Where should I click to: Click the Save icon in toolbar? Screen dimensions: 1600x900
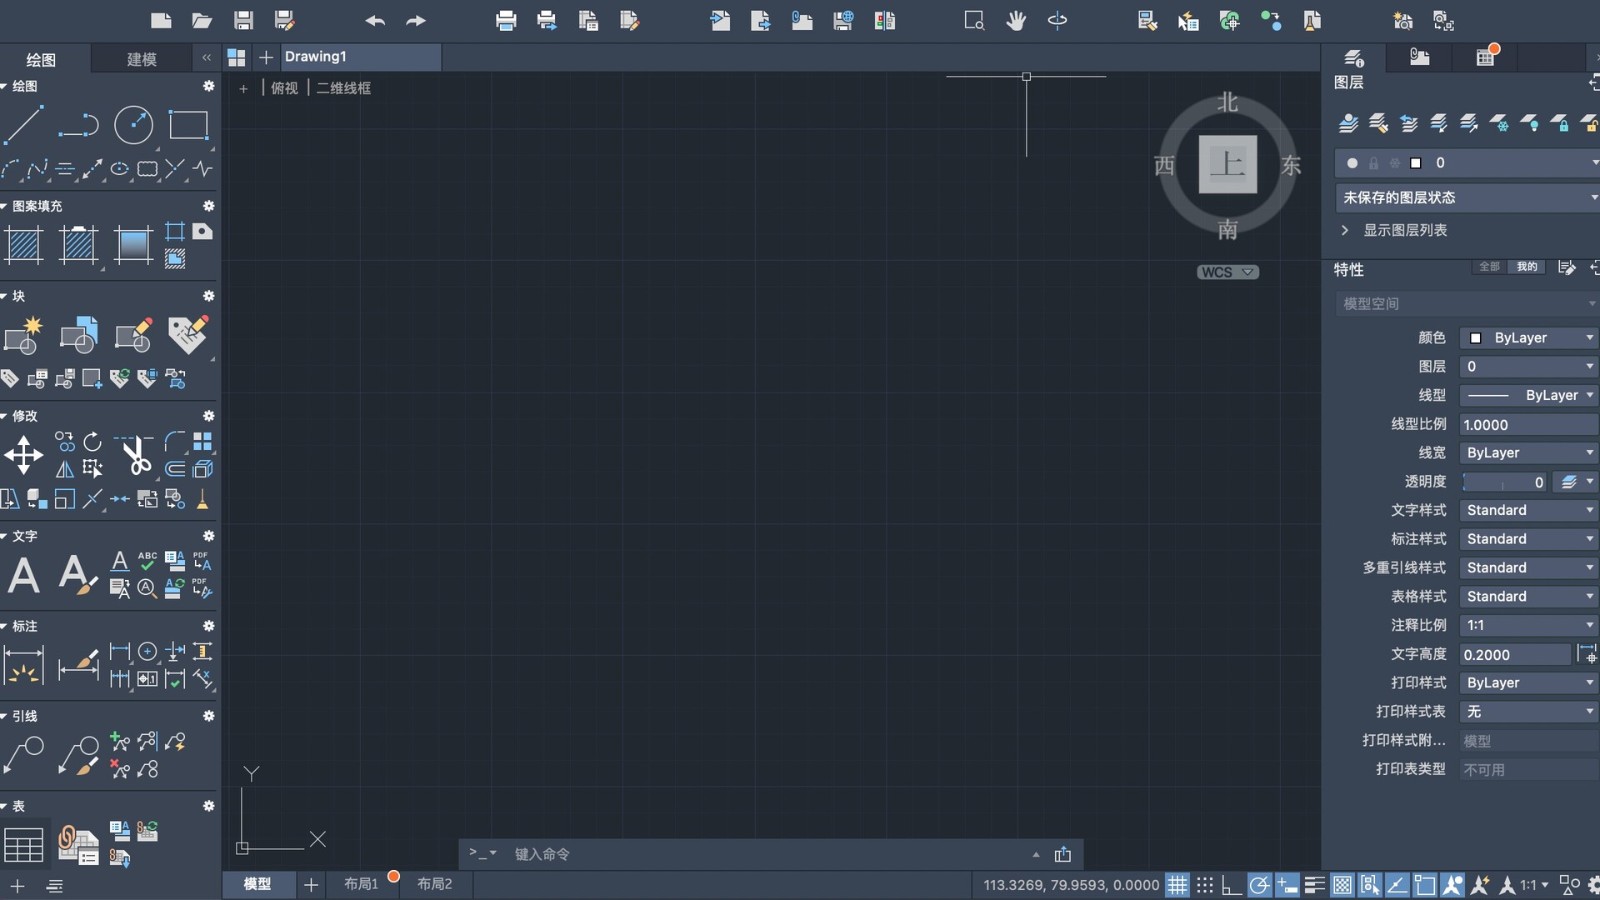(243, 20)
